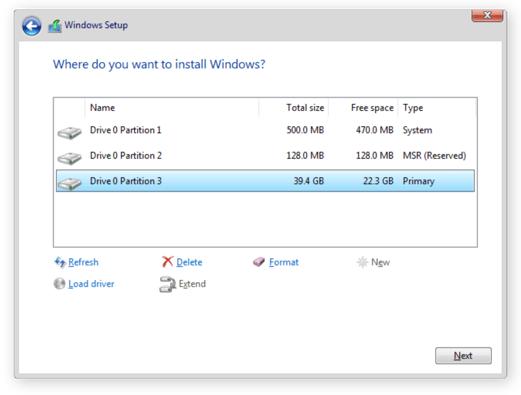Click the Extend link
The width and height of the screenshot is (521, 395).
(x=192, y=284)
